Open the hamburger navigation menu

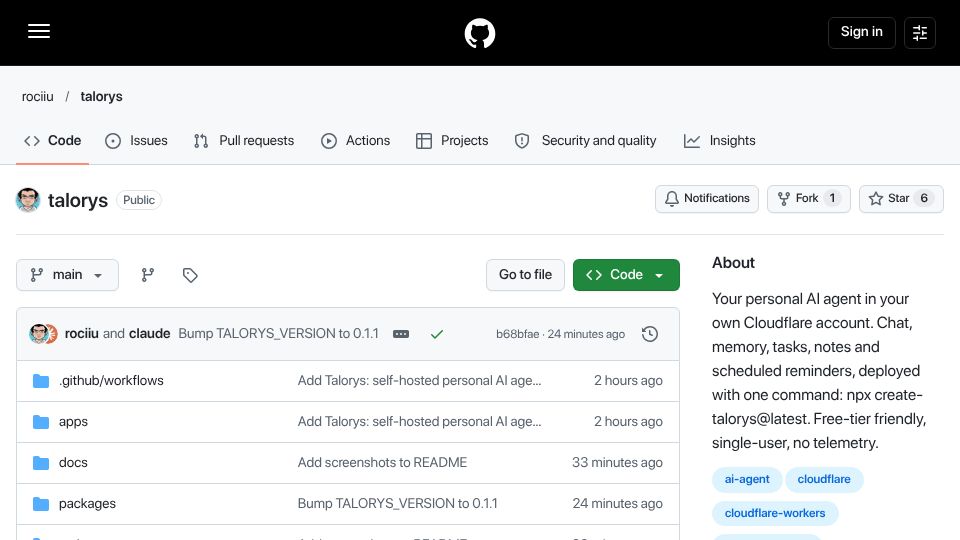[39, 32]
